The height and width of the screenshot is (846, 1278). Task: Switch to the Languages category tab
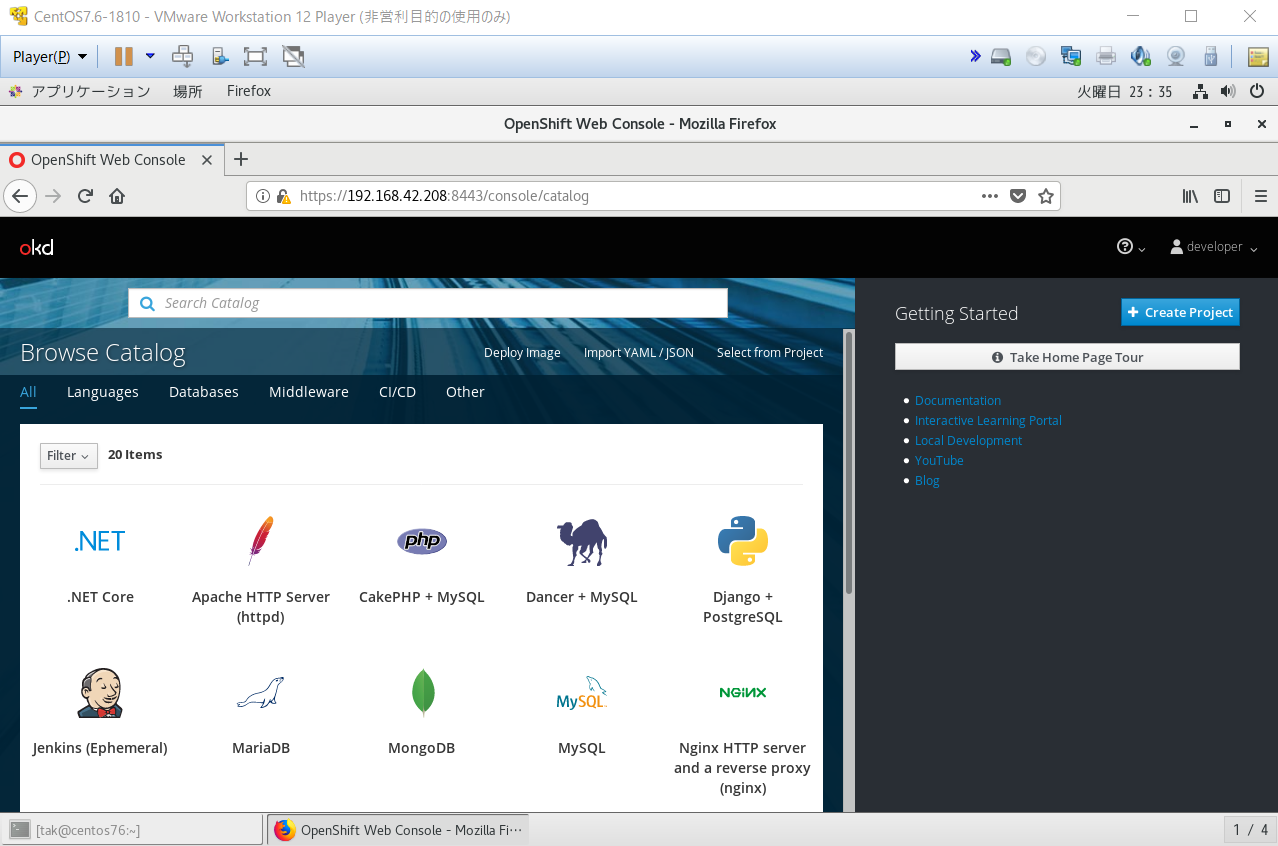[x=103, y=392]
